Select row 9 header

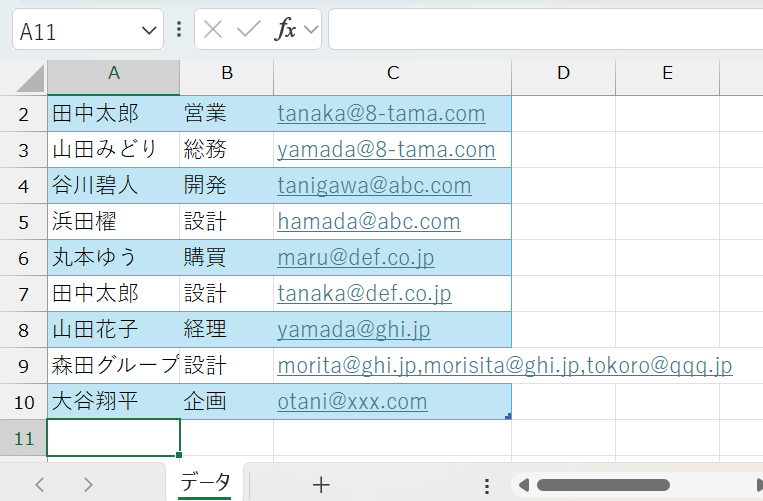(x=23, y=365)
